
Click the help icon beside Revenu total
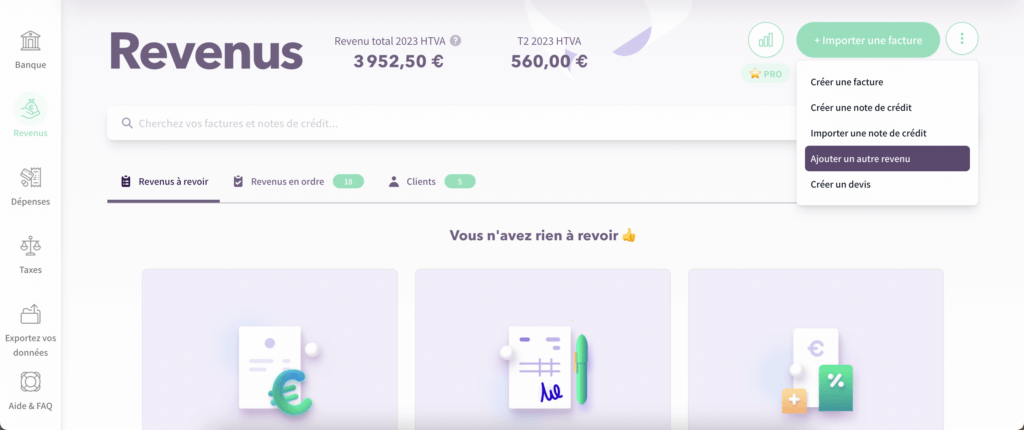tap(456, 41)
